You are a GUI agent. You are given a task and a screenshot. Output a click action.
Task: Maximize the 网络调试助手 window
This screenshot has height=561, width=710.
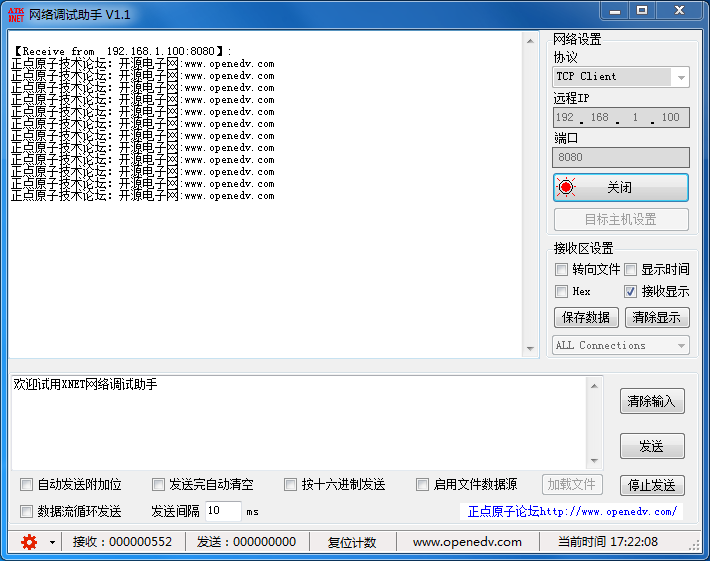pyautogui.click(x=642, y=11)
